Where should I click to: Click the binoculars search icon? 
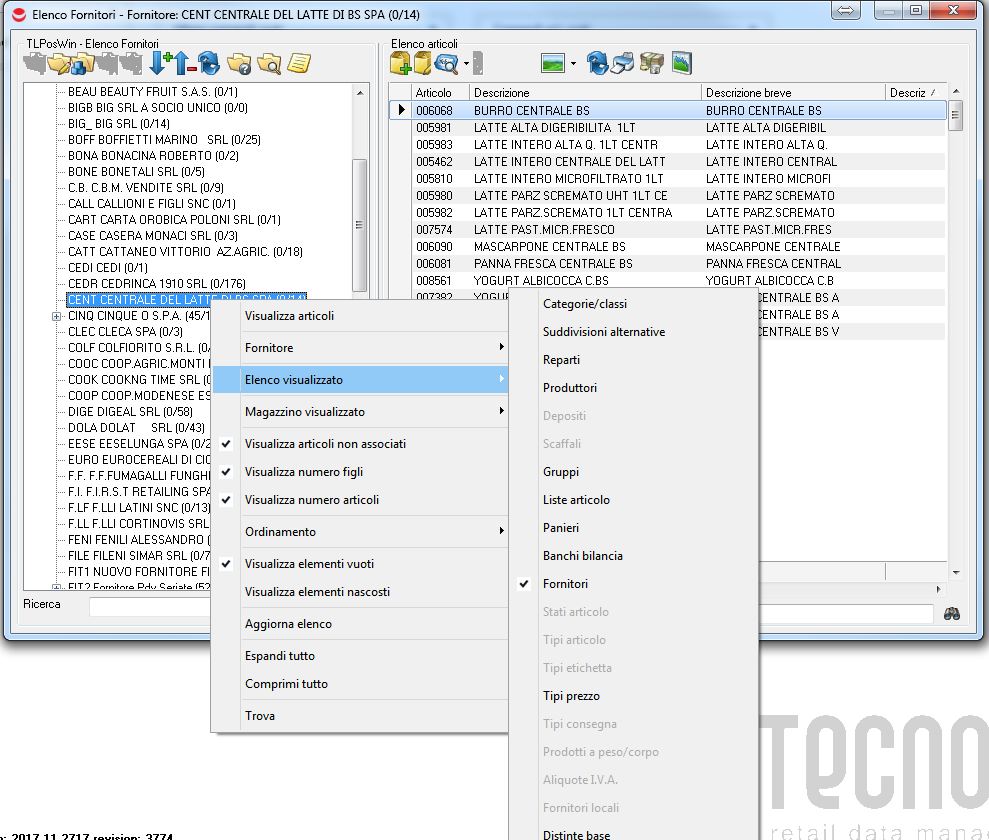(x=951, y=613)
